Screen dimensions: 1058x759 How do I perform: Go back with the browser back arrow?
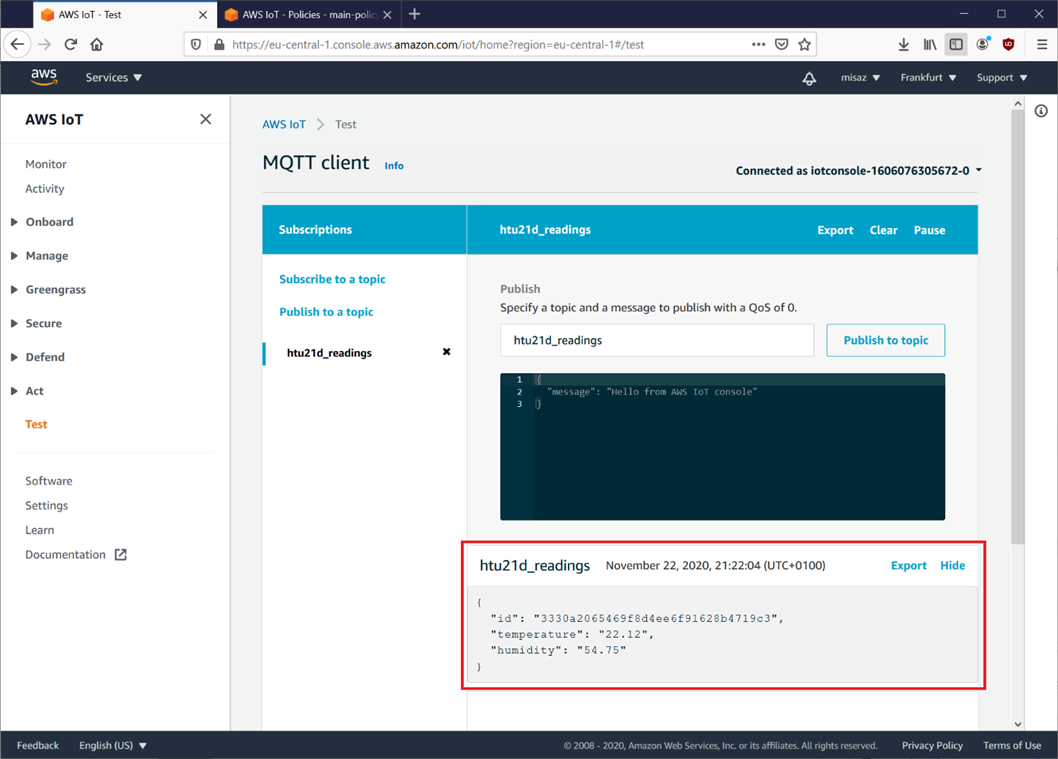pyautogui.click(x=18, y=45)
